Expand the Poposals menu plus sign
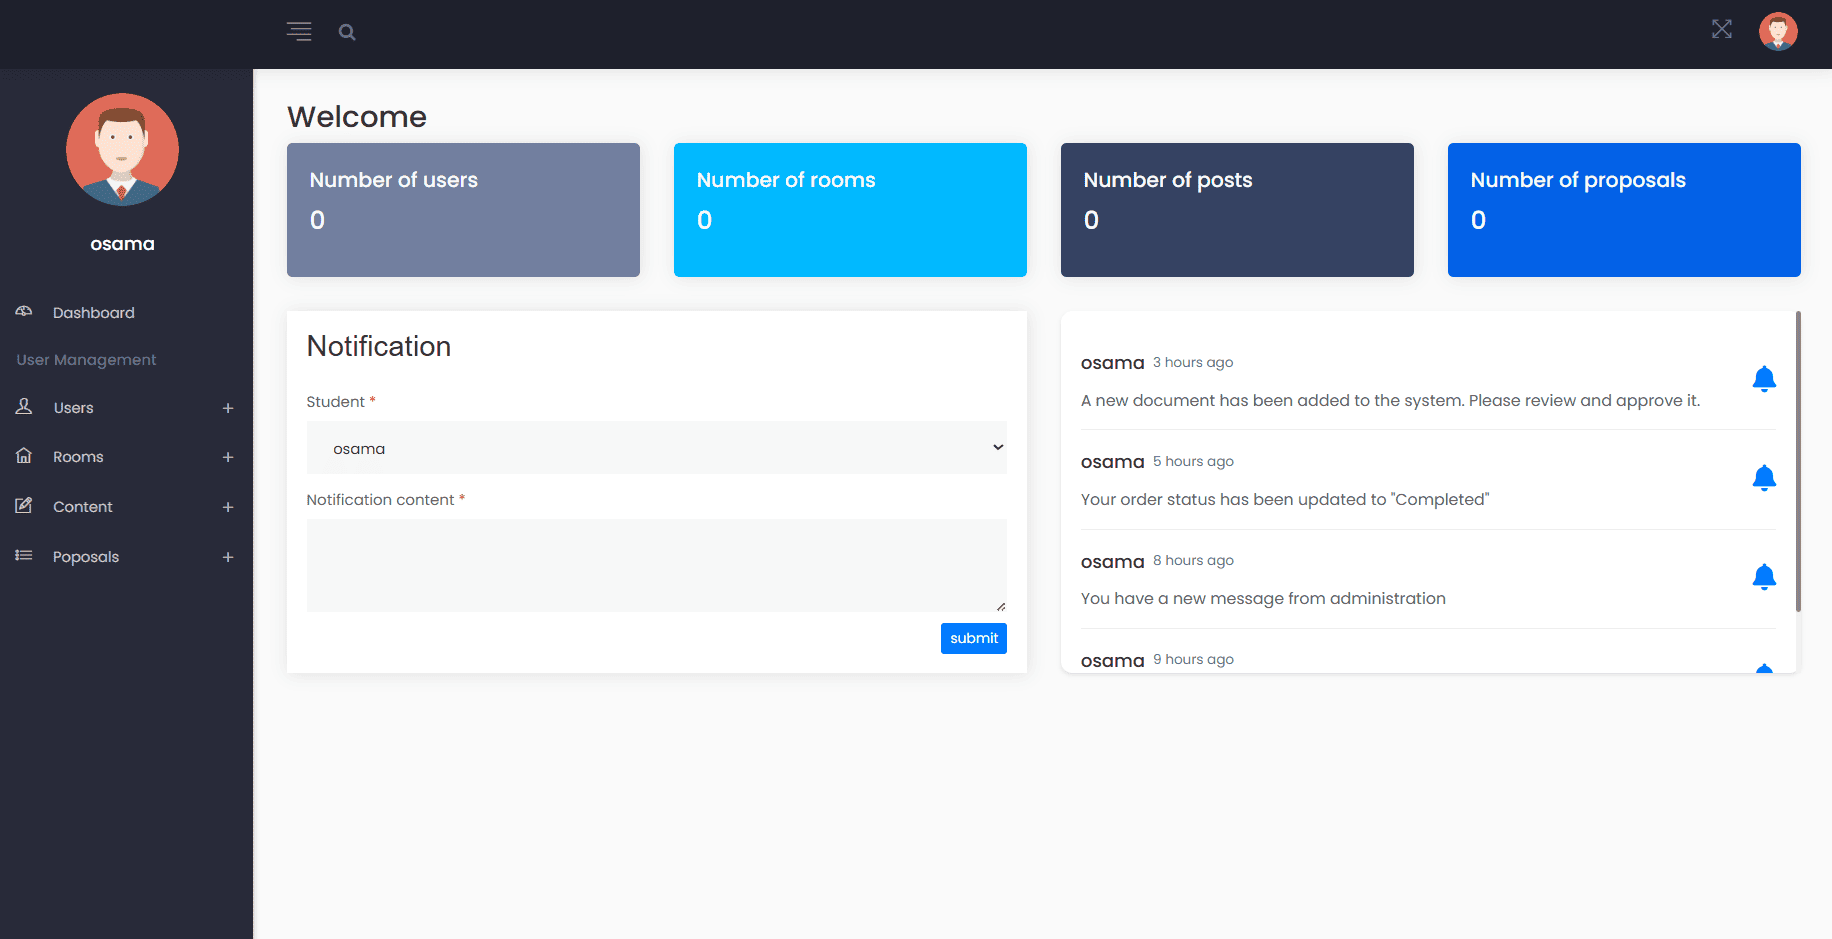This screenshot has width=1832, height=939. [228, 557]
